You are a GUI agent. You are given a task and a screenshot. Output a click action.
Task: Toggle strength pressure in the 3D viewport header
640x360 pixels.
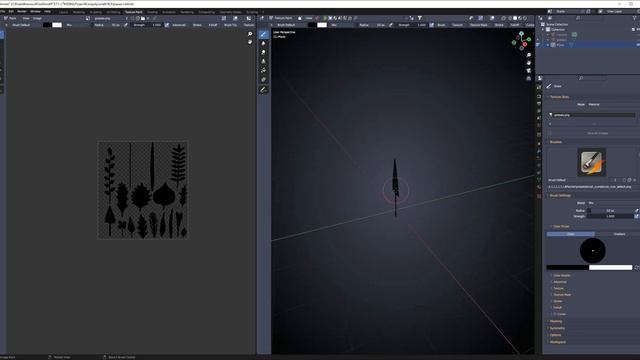[431, 25]
